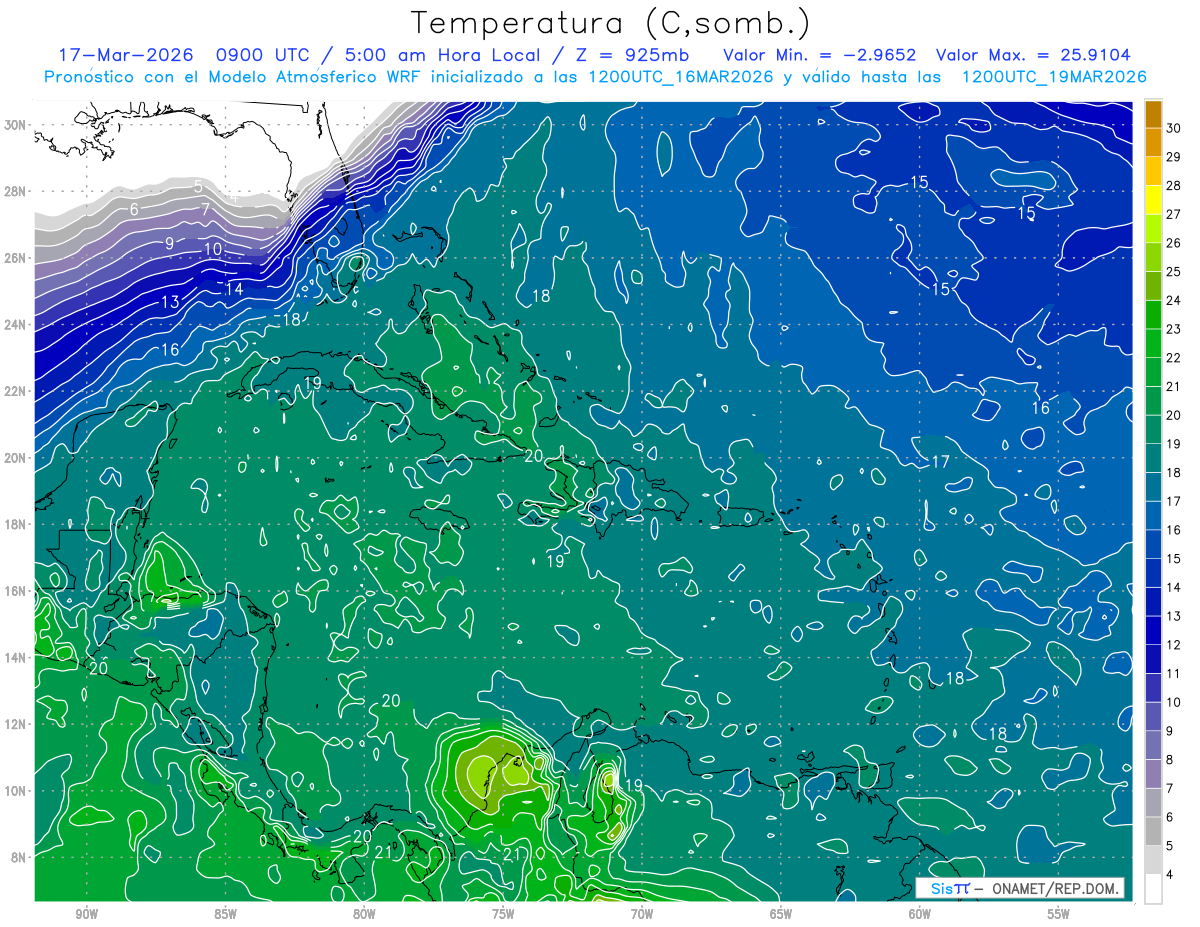The image size is (1200, 927).
Task: Click 'Modelo Atmosferico WRF' in the subtitle
Action: click(324, 77)
